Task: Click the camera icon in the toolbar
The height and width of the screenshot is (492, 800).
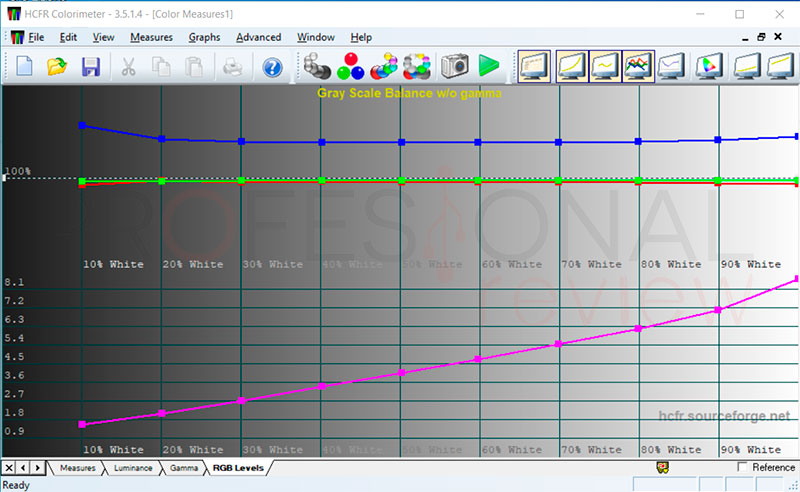Action: click(455, 66)
